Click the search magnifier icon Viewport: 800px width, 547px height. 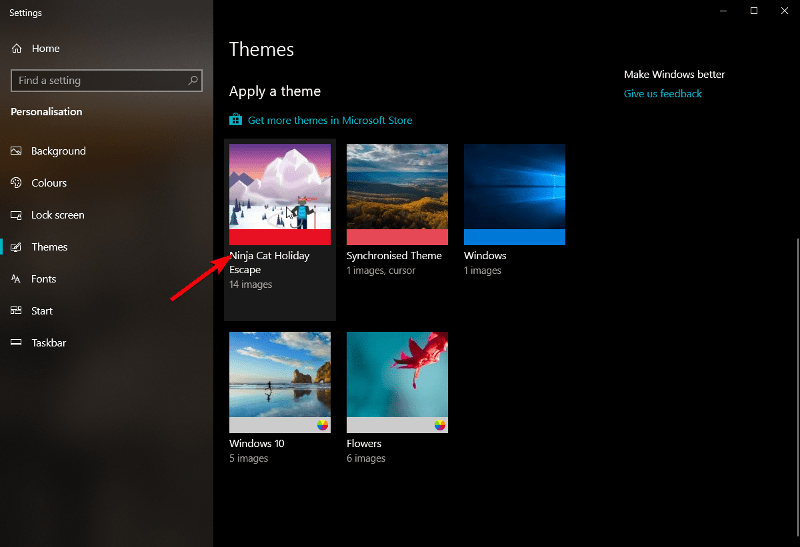(x=193, y=81)
